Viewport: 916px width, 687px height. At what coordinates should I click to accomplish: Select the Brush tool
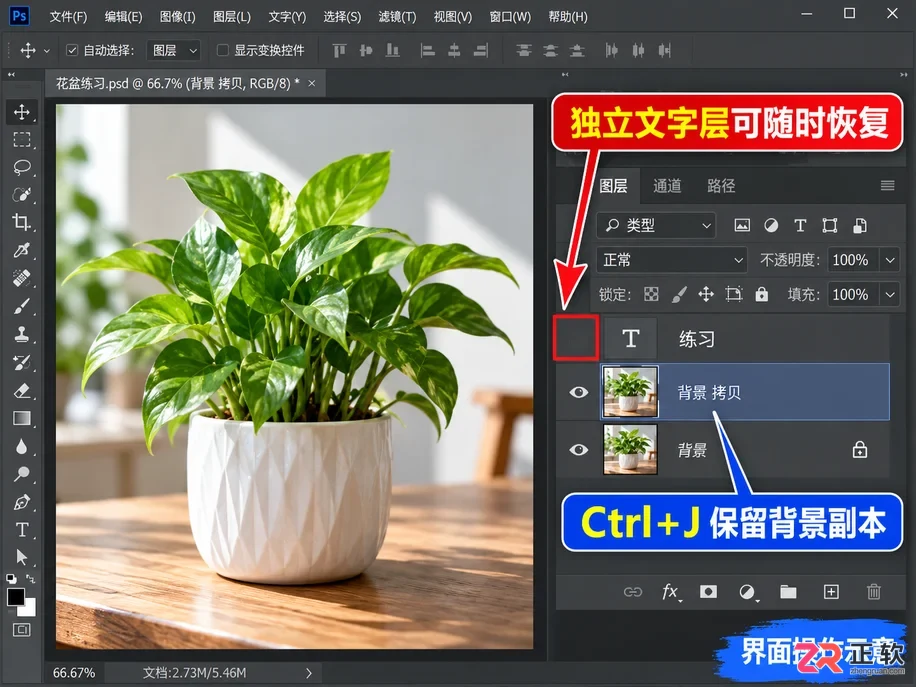click(x=22, y=306)
